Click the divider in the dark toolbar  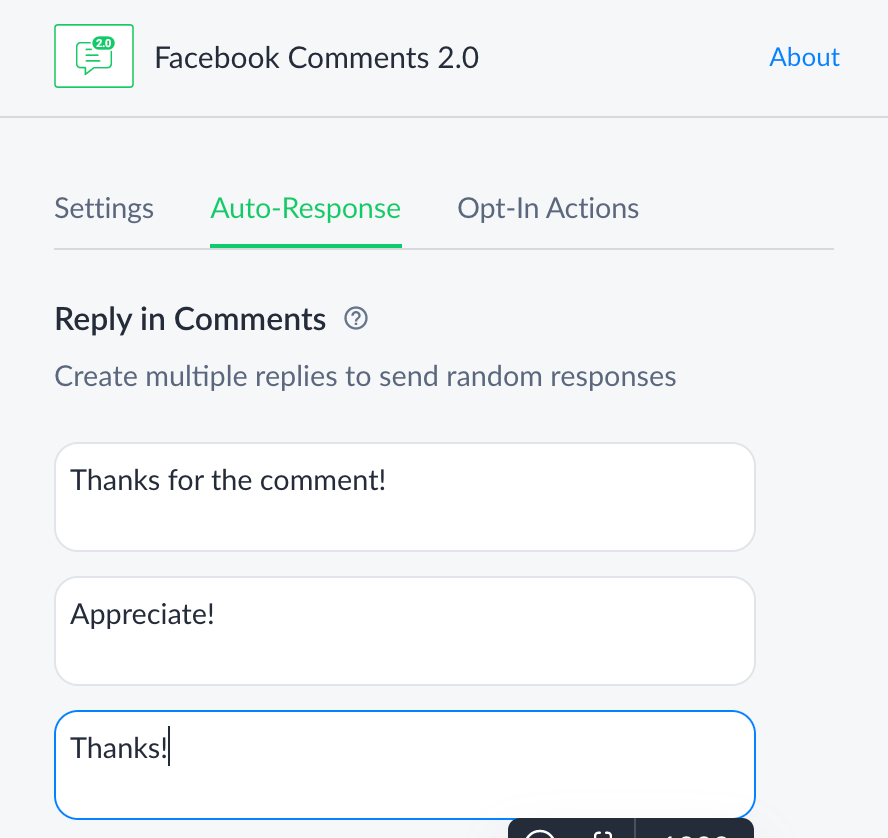[635, 830]
